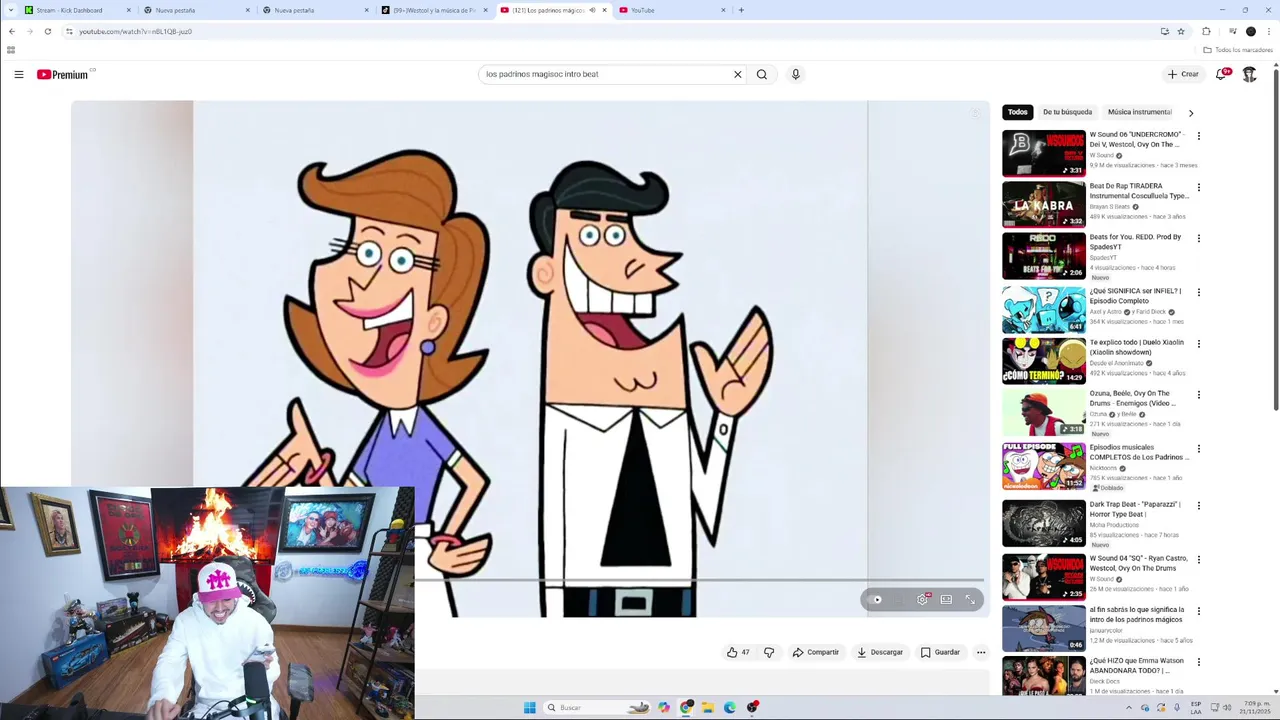Open options for Beat De Rap TIRADERA
Viewport: 1280px width, 720px height.
(1199, 187)
